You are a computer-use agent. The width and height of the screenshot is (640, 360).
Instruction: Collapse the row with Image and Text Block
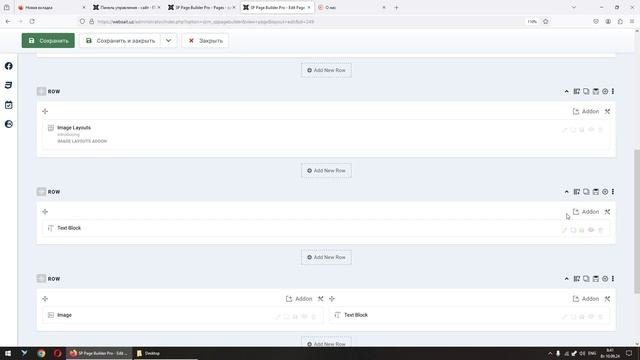coord(567,279)
